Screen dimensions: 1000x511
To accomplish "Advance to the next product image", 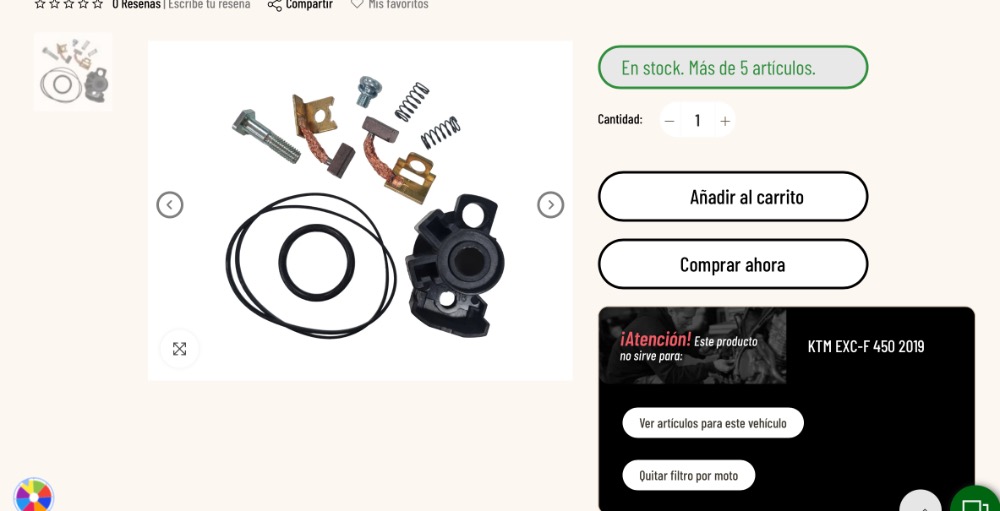I will (550, 205).
